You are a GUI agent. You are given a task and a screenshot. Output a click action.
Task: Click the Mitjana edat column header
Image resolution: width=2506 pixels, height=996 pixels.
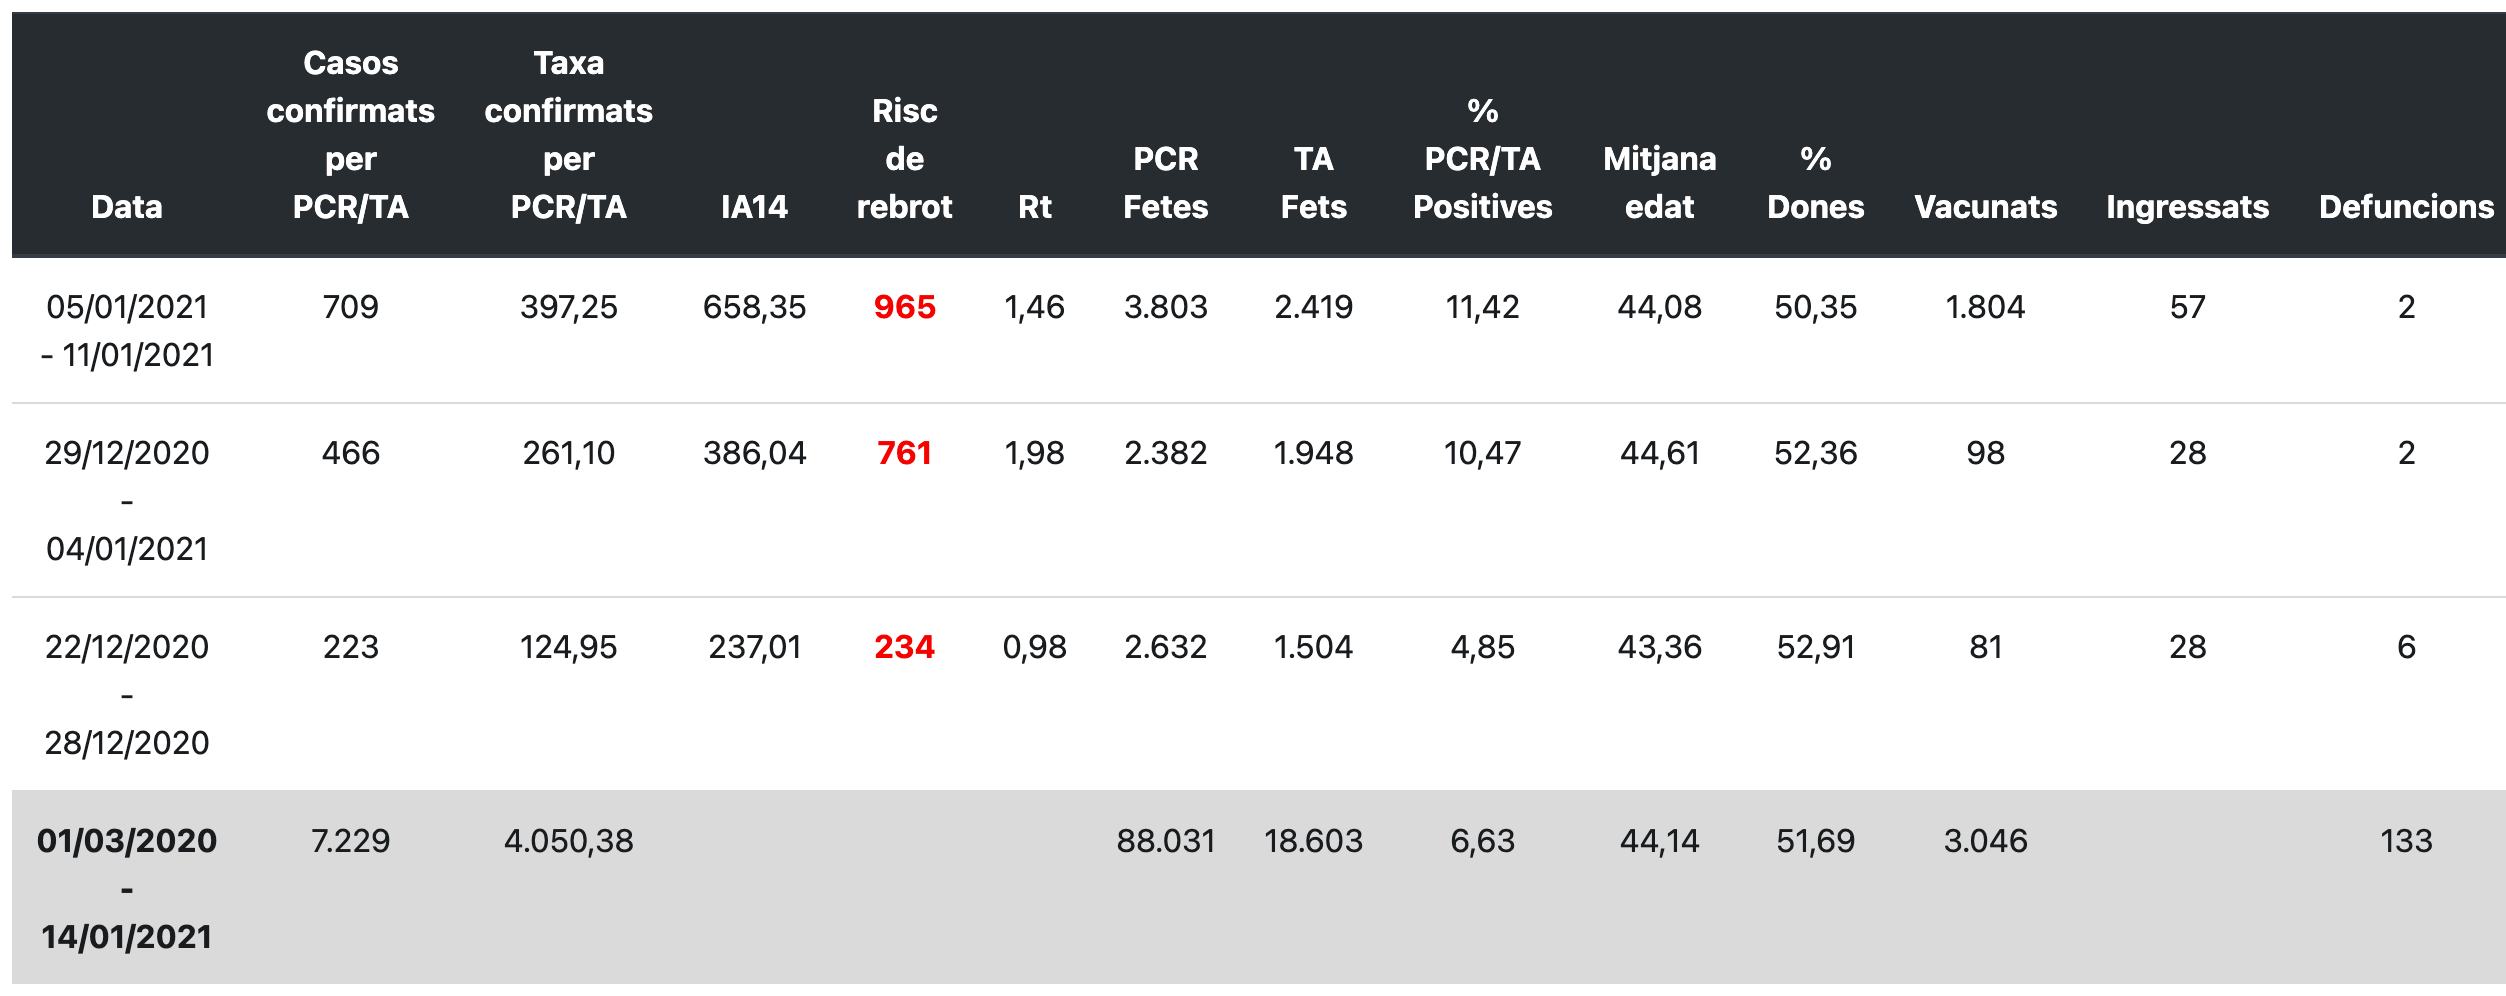tap(1659, 183)
